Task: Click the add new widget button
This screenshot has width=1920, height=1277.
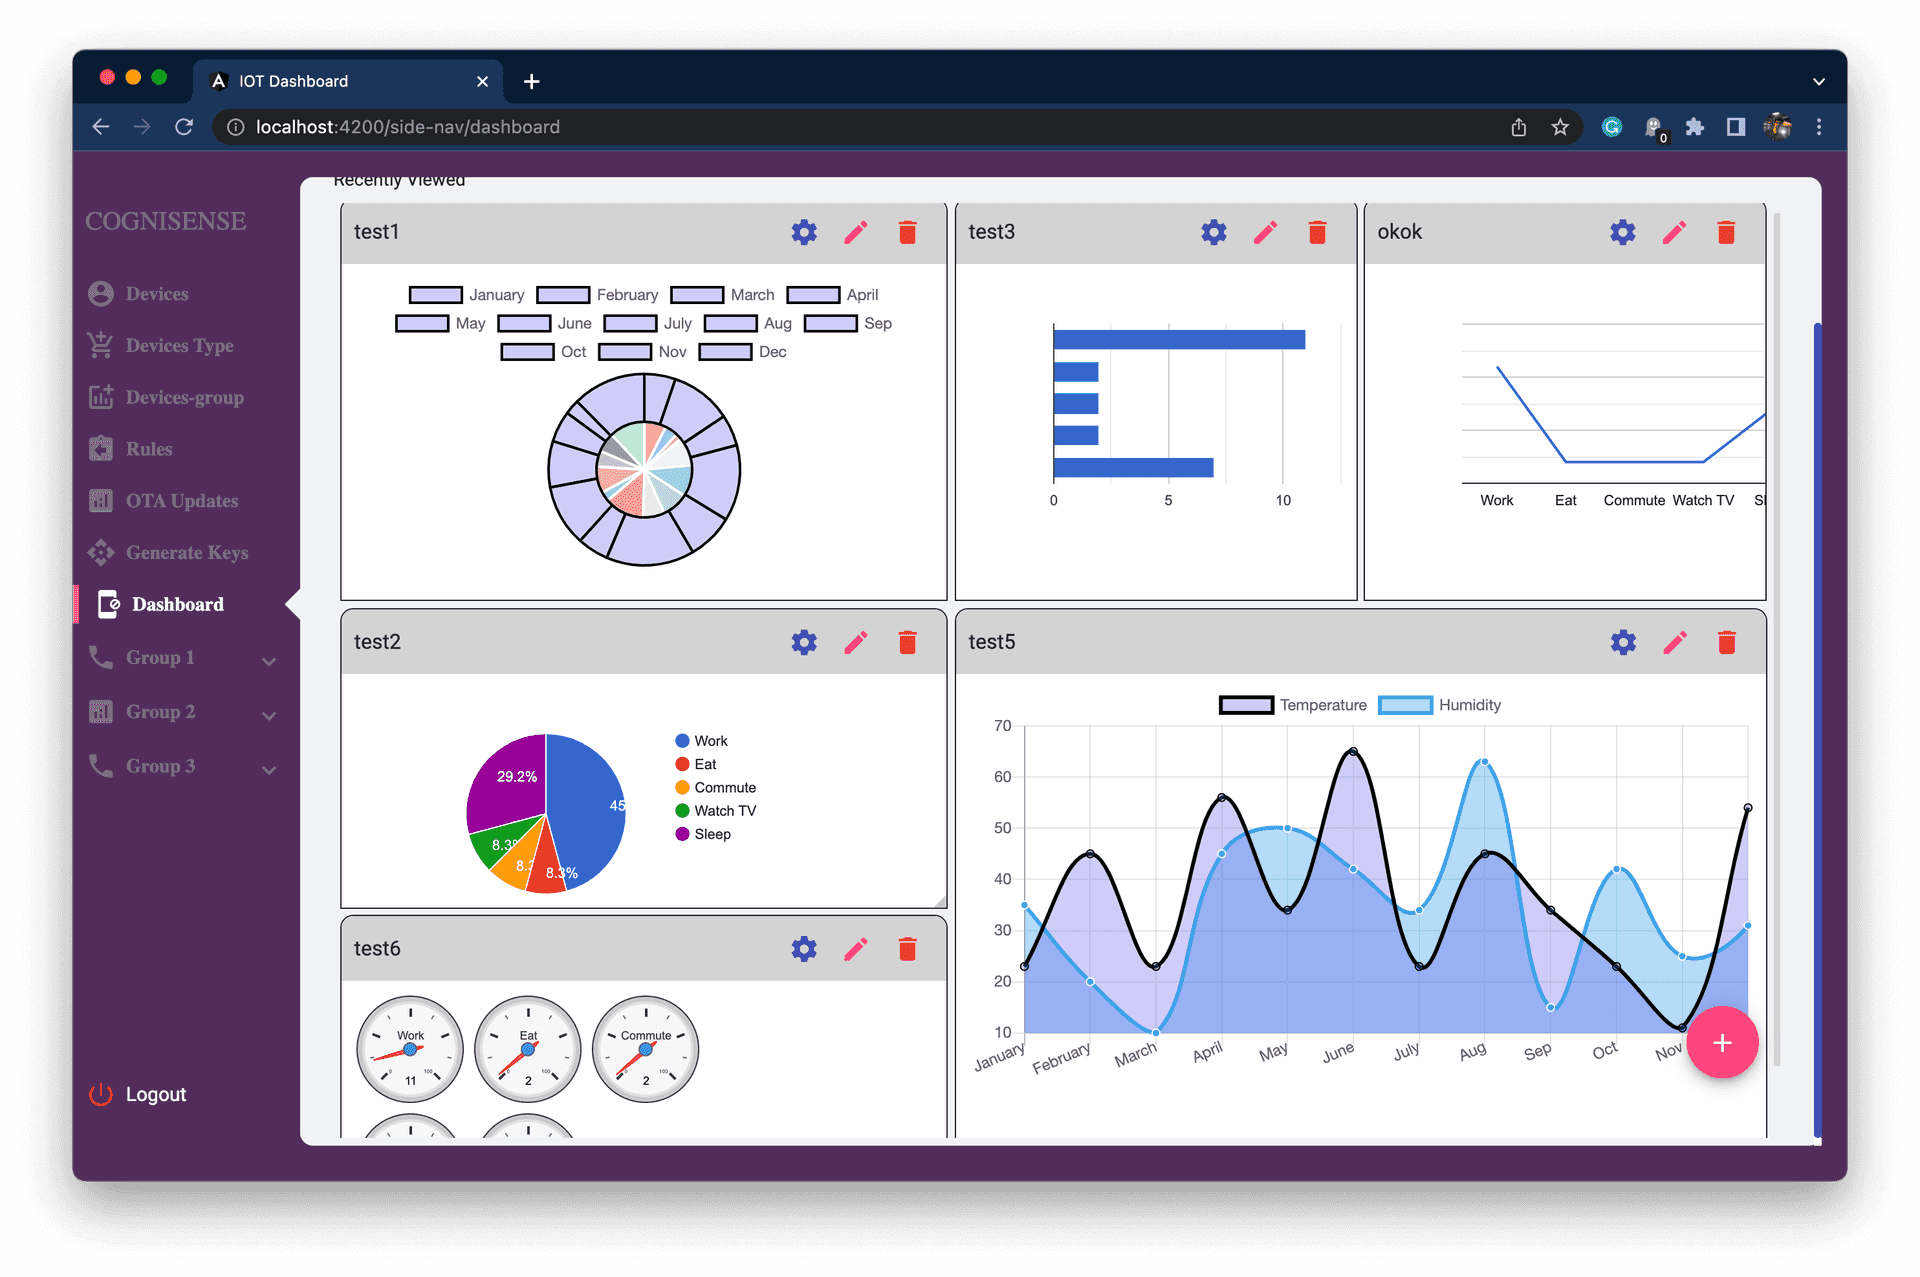Action: (1722, 1040)
